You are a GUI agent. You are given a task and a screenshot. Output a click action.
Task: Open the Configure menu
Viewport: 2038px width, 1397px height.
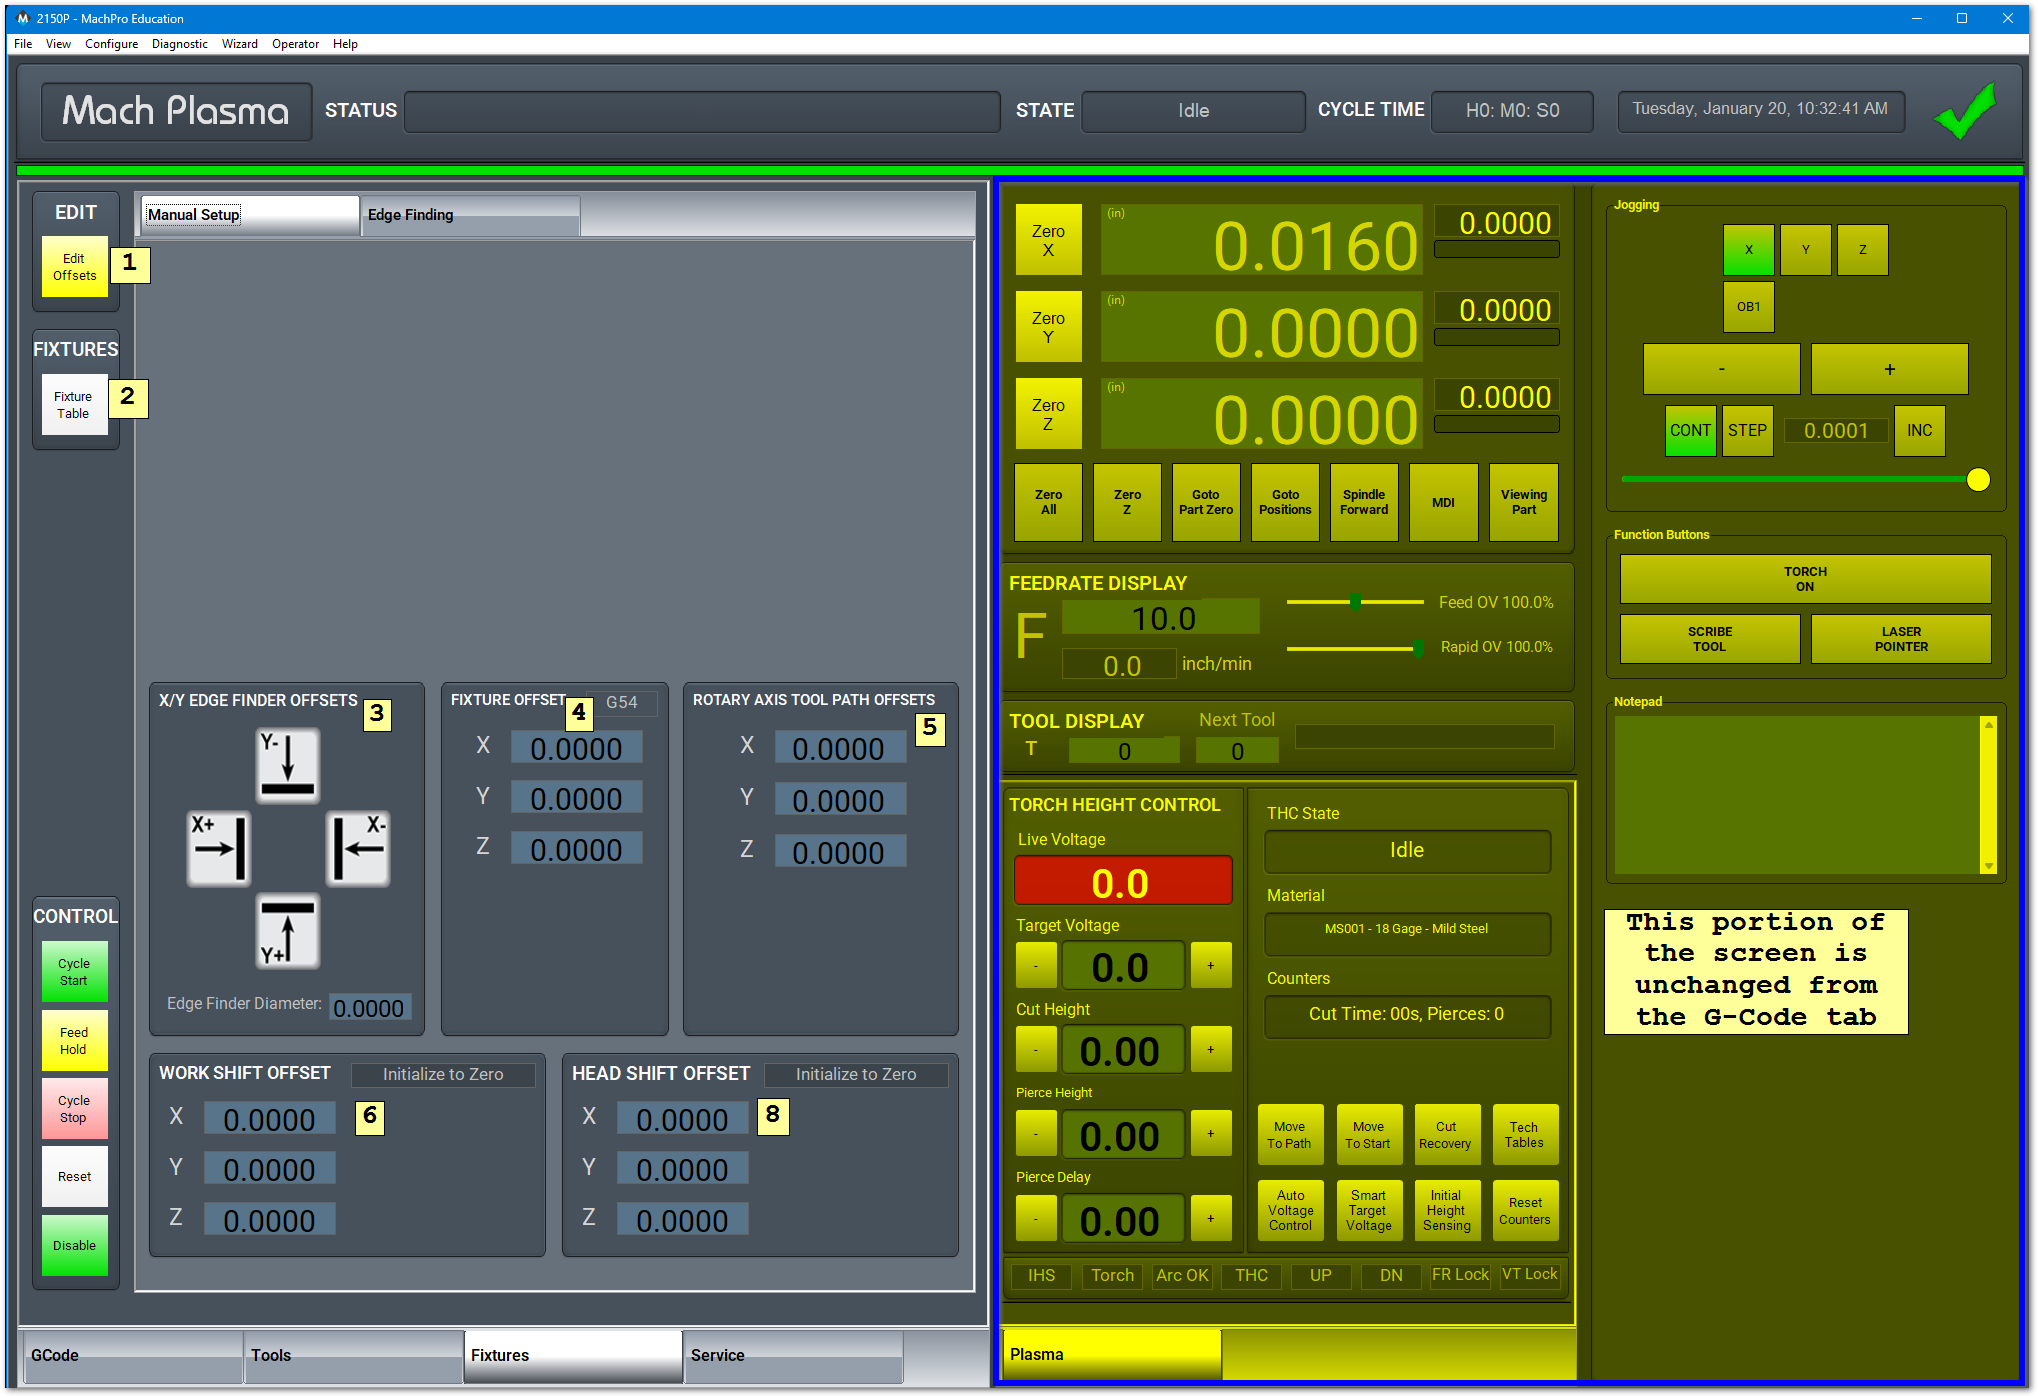111,44
